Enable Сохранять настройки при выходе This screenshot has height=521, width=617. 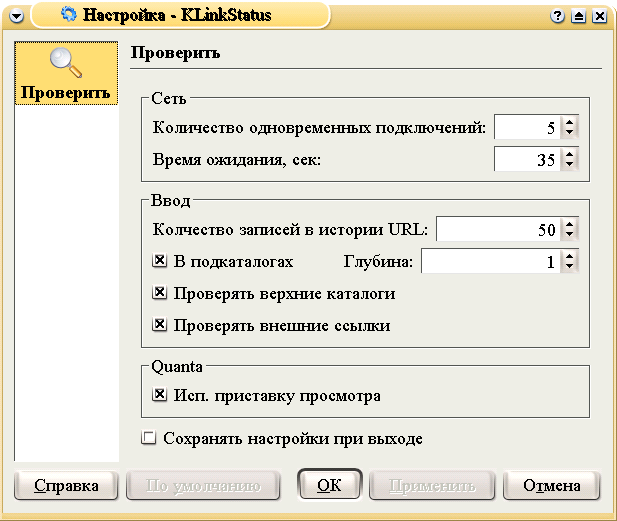tap(149, 438)
